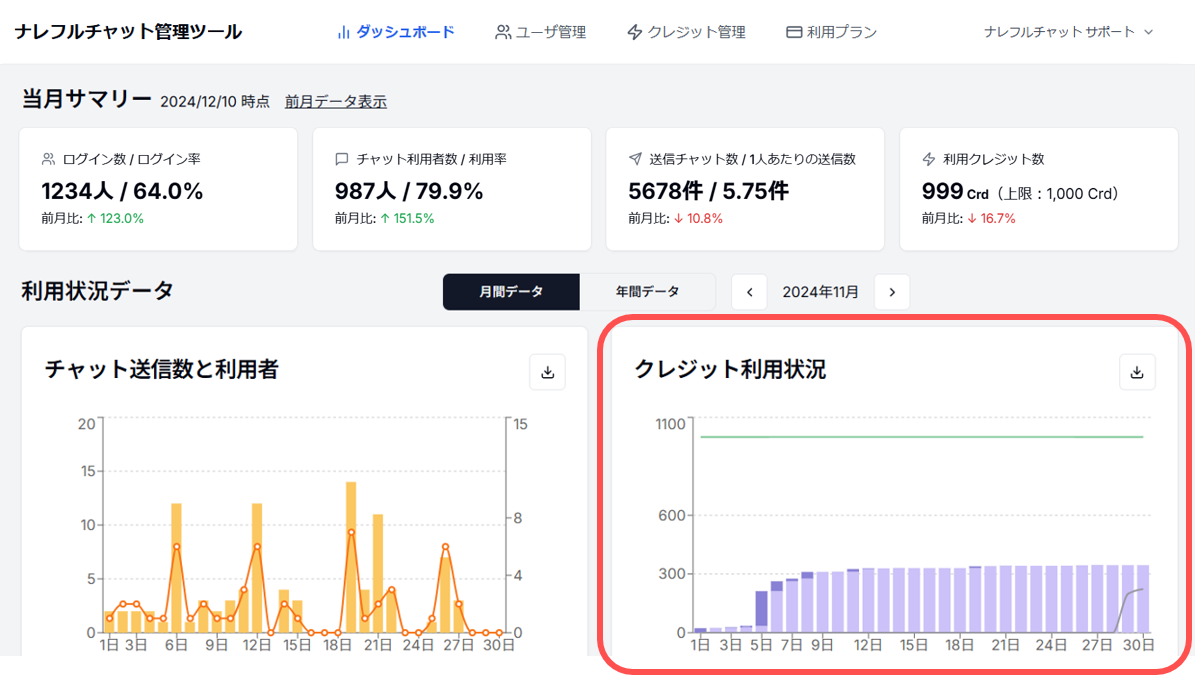
Task: Switch to 年間データ view
Action: [x=647, y=292]
